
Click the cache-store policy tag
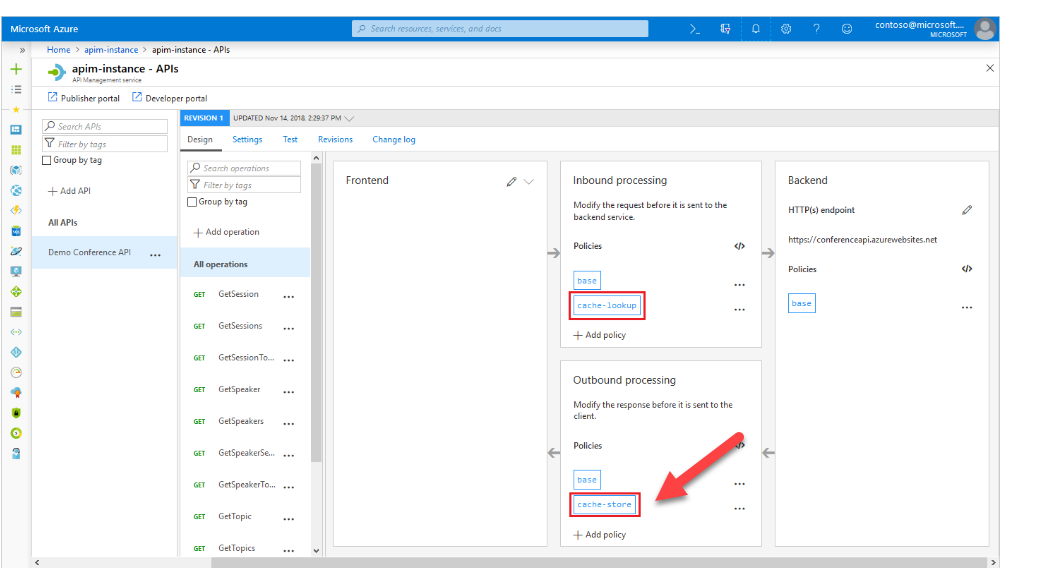(x=604, y=505)
